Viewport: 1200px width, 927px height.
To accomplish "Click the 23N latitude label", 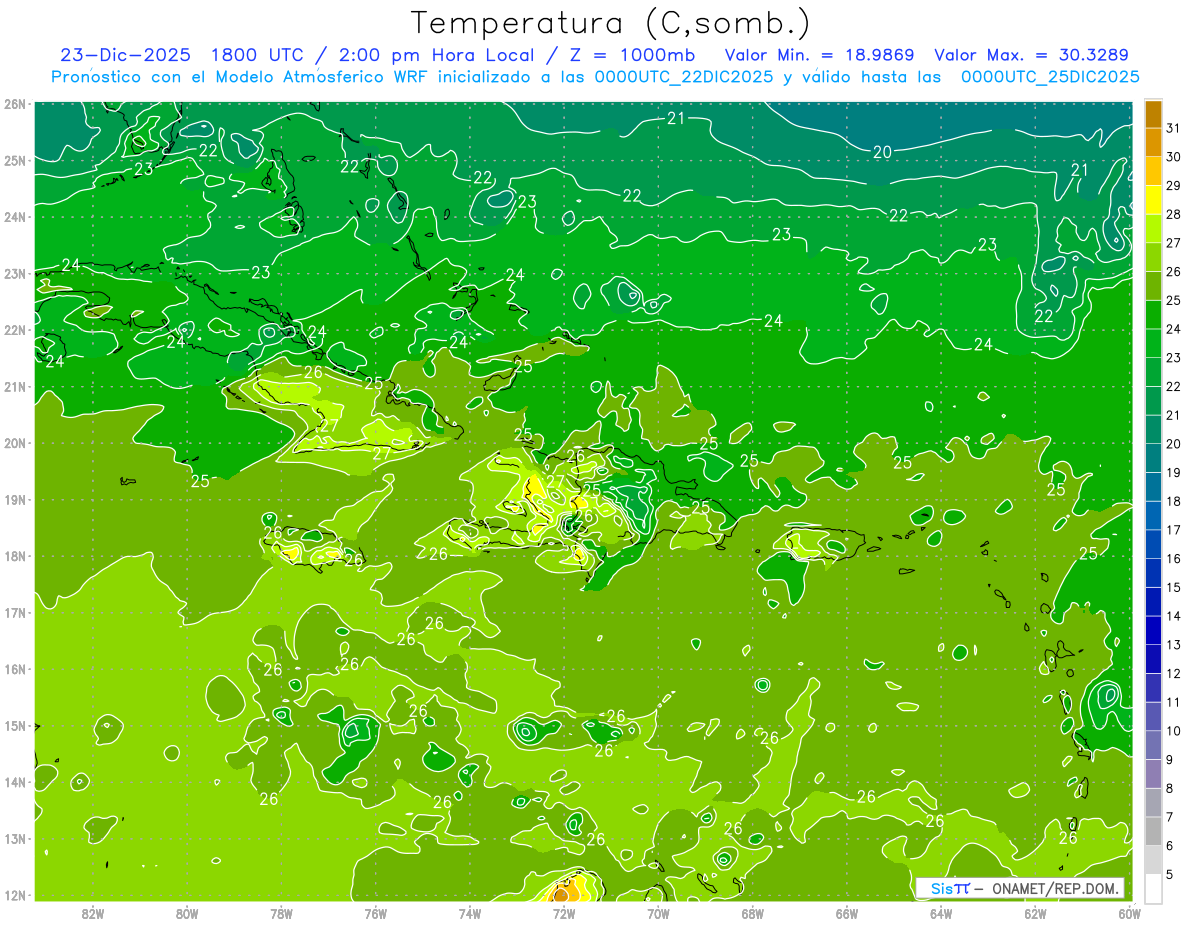I will (x=14, y=273).
